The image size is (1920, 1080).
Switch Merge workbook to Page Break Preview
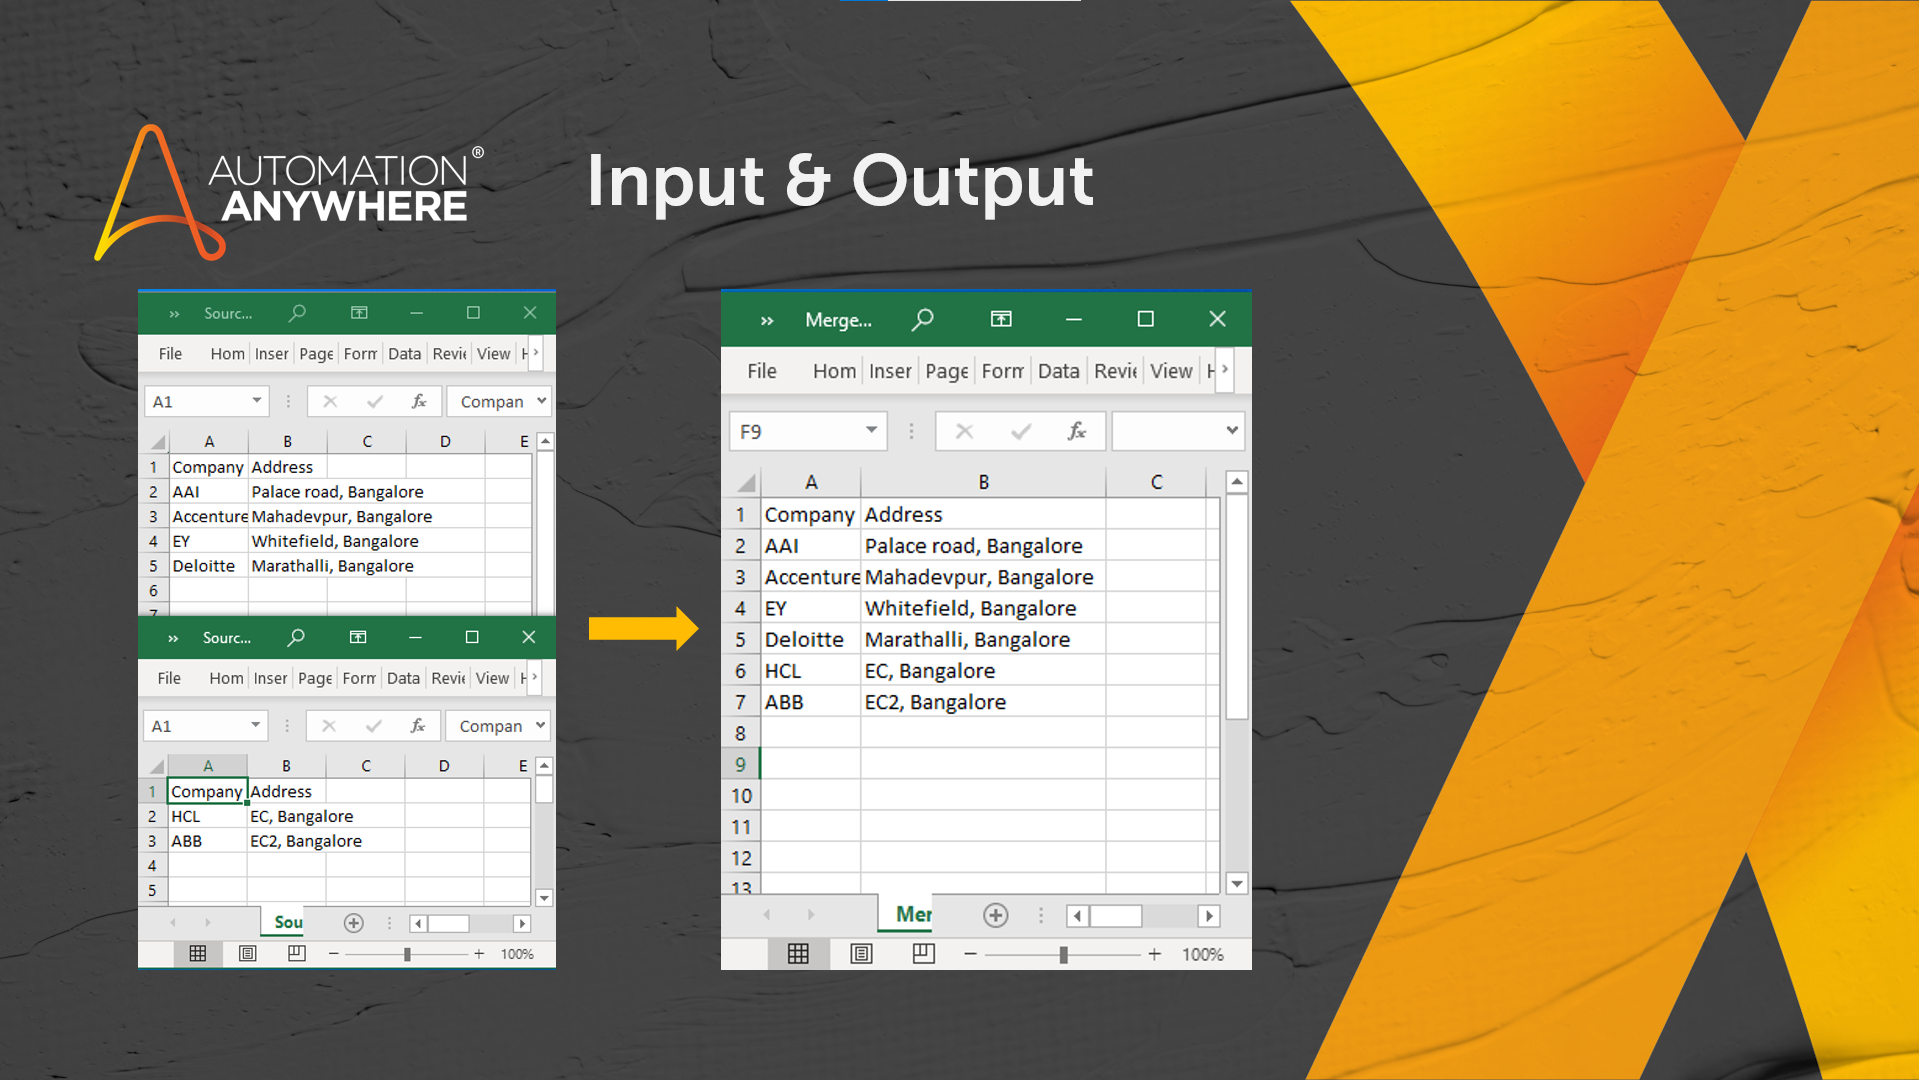(x=923, y=954)
